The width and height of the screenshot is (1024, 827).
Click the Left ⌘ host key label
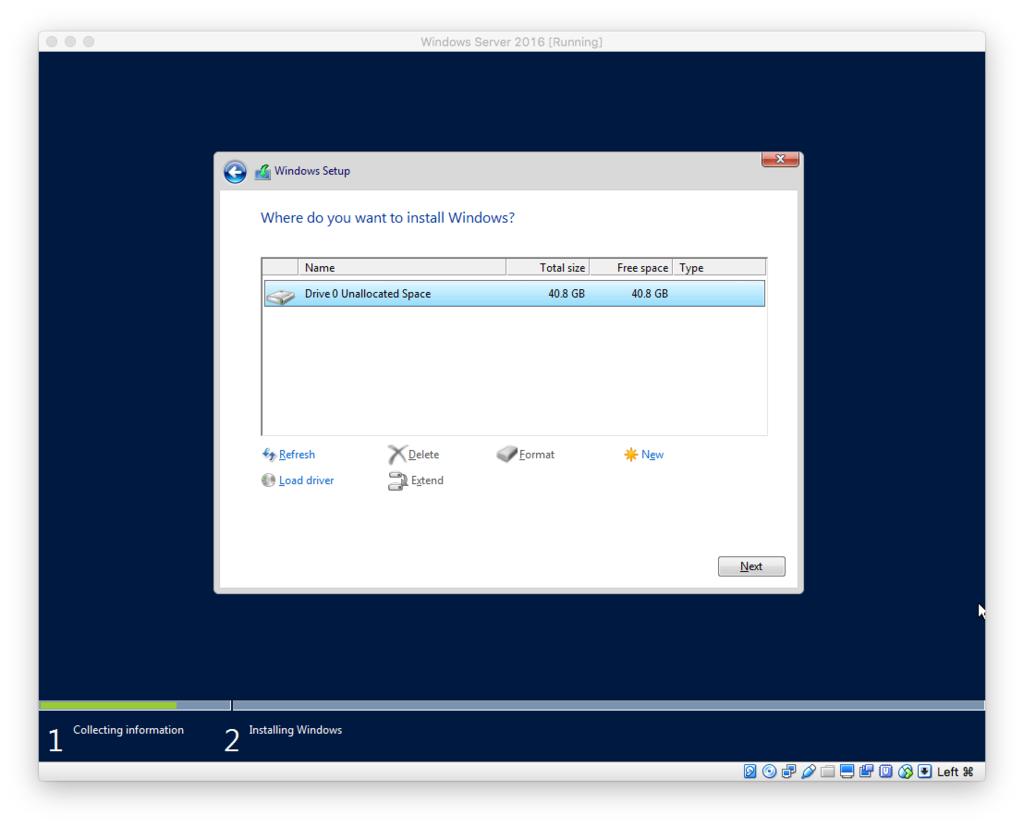pyautogui.click(x=955, y=772)
